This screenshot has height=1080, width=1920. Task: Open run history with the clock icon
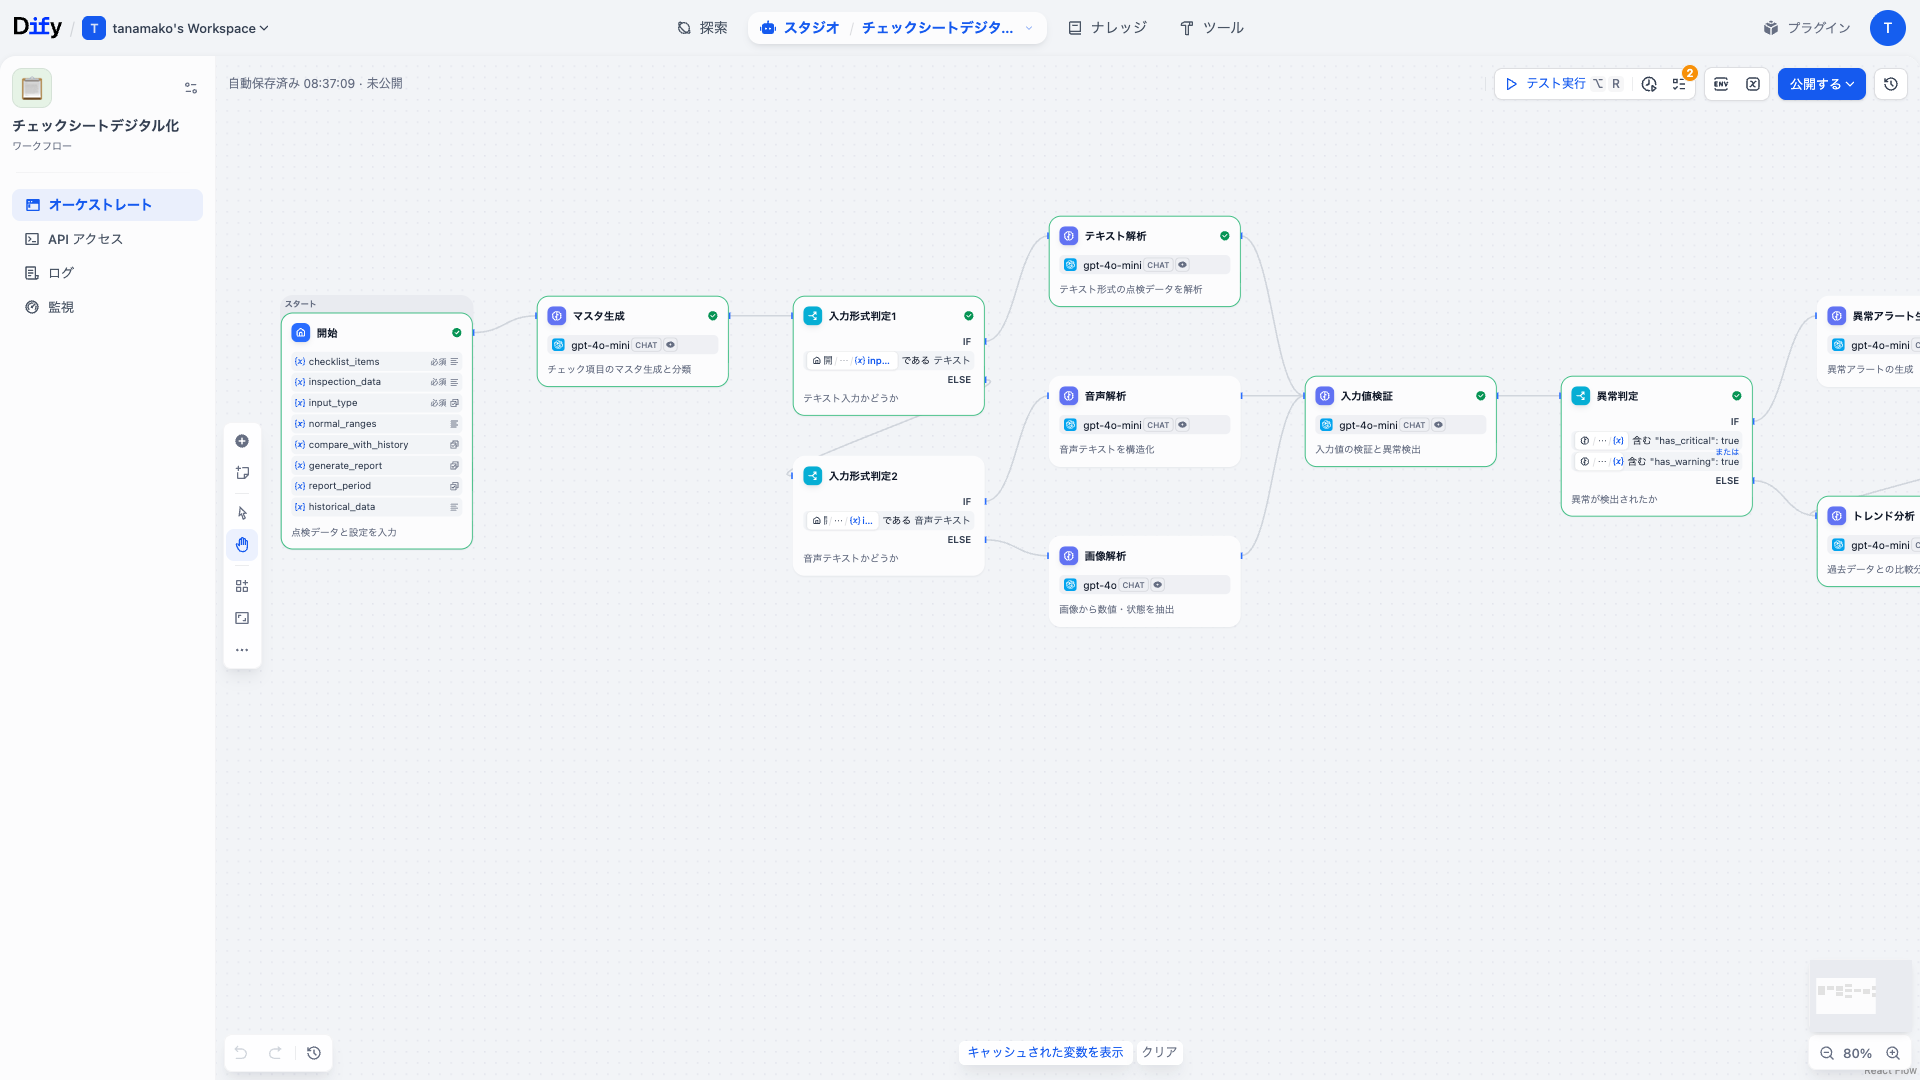pyautogui.click(x=1649, y=84)
